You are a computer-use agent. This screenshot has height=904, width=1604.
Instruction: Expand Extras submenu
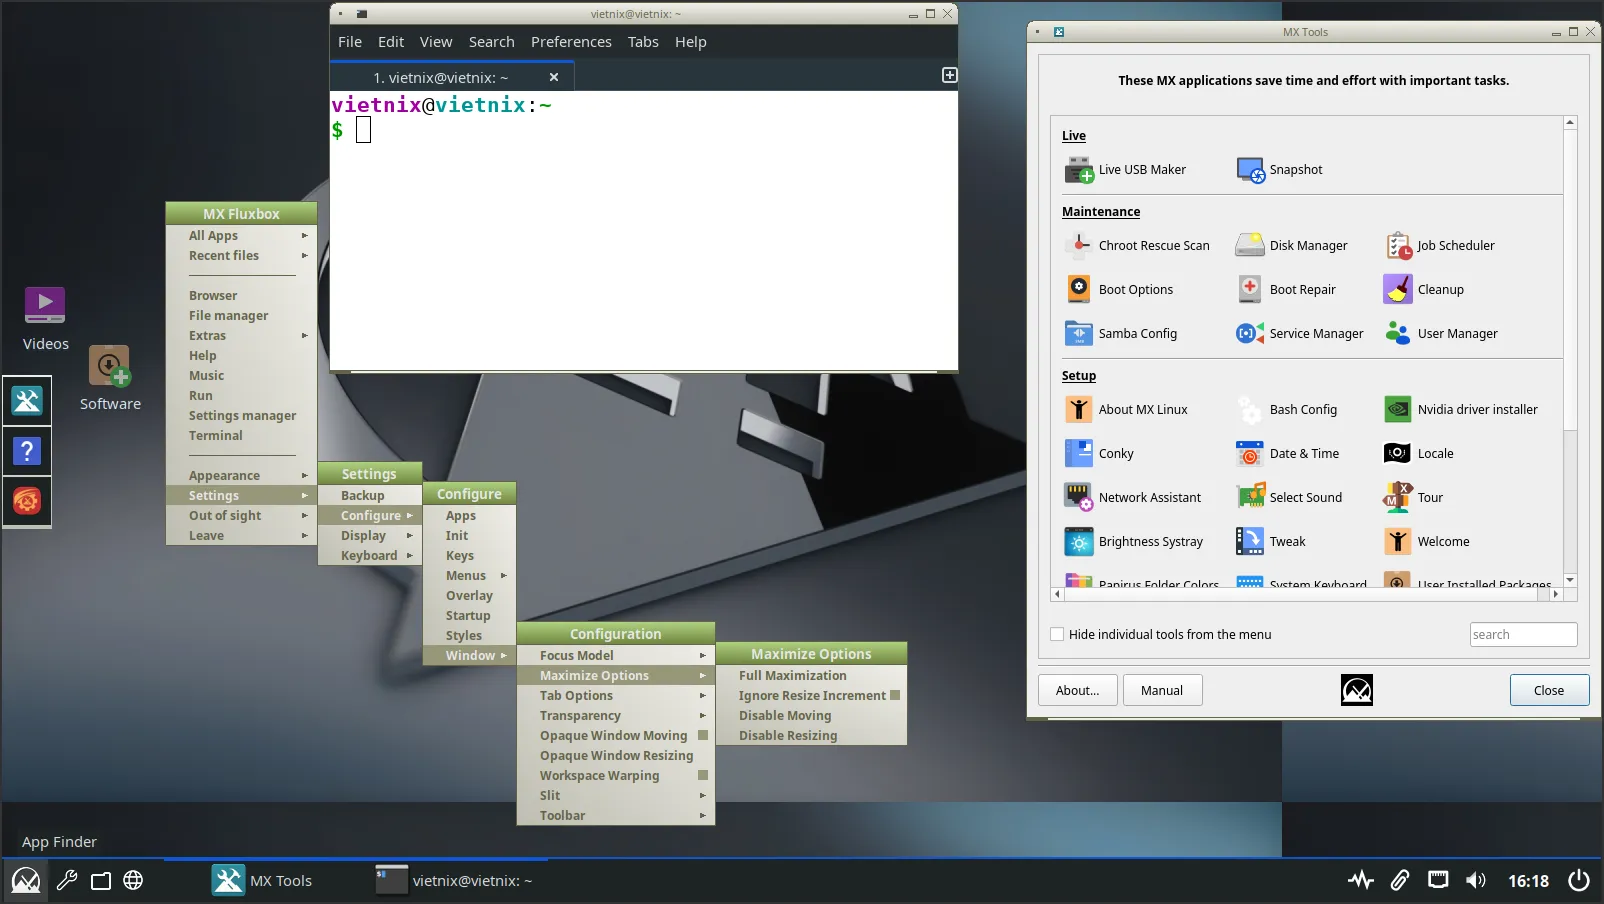pyautogui.click(x=241, y=336)
